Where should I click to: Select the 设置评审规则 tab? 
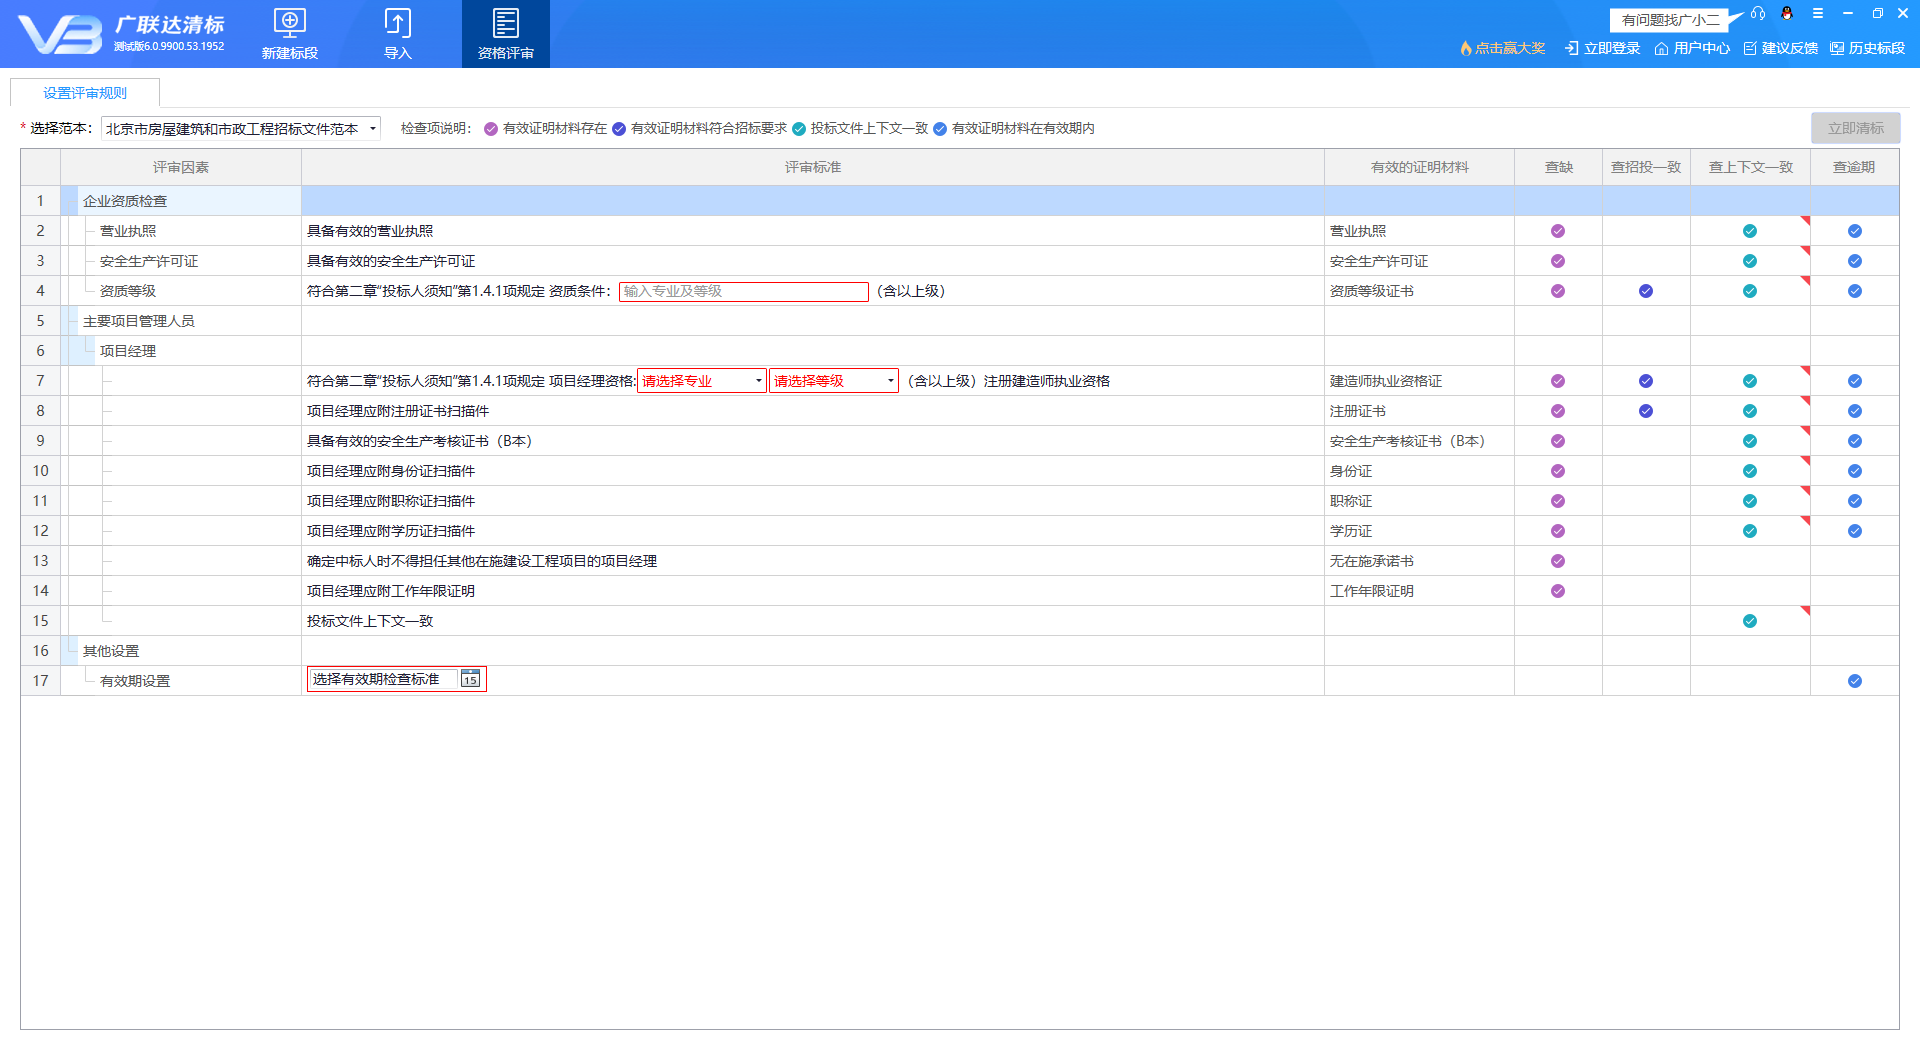pos(85,93)
